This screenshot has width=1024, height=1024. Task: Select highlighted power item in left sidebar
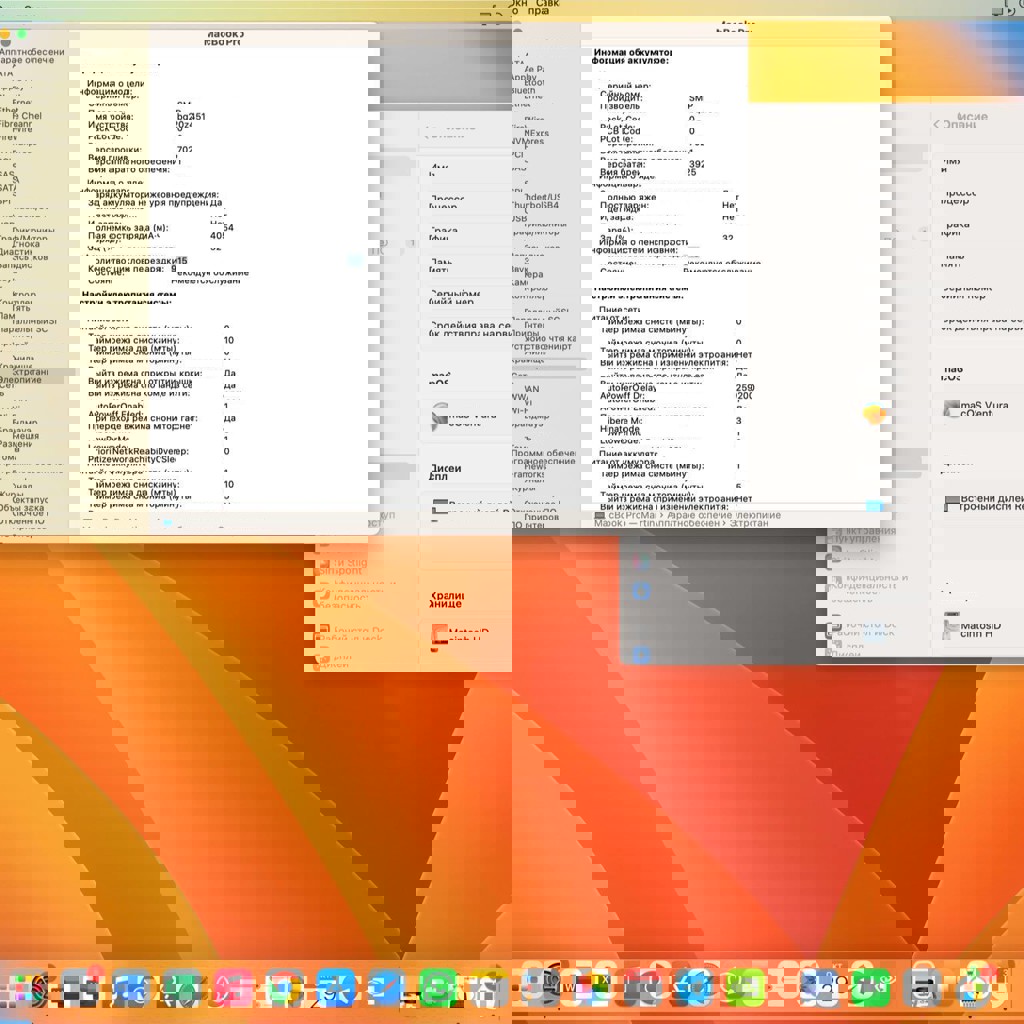(40, 373)
